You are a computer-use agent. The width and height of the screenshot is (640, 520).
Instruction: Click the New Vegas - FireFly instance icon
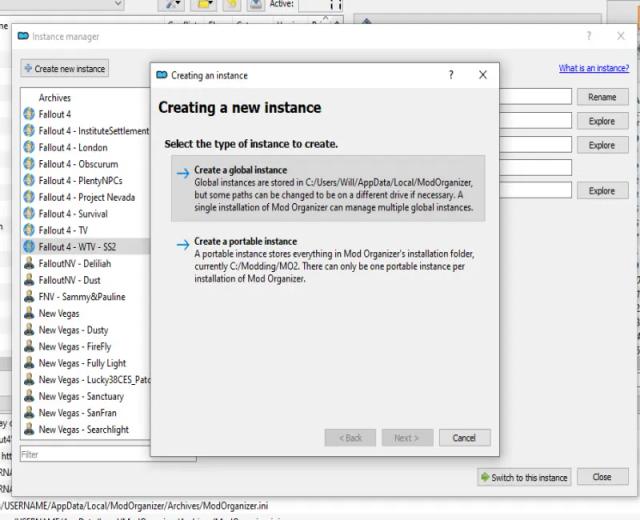pos(29,347)
